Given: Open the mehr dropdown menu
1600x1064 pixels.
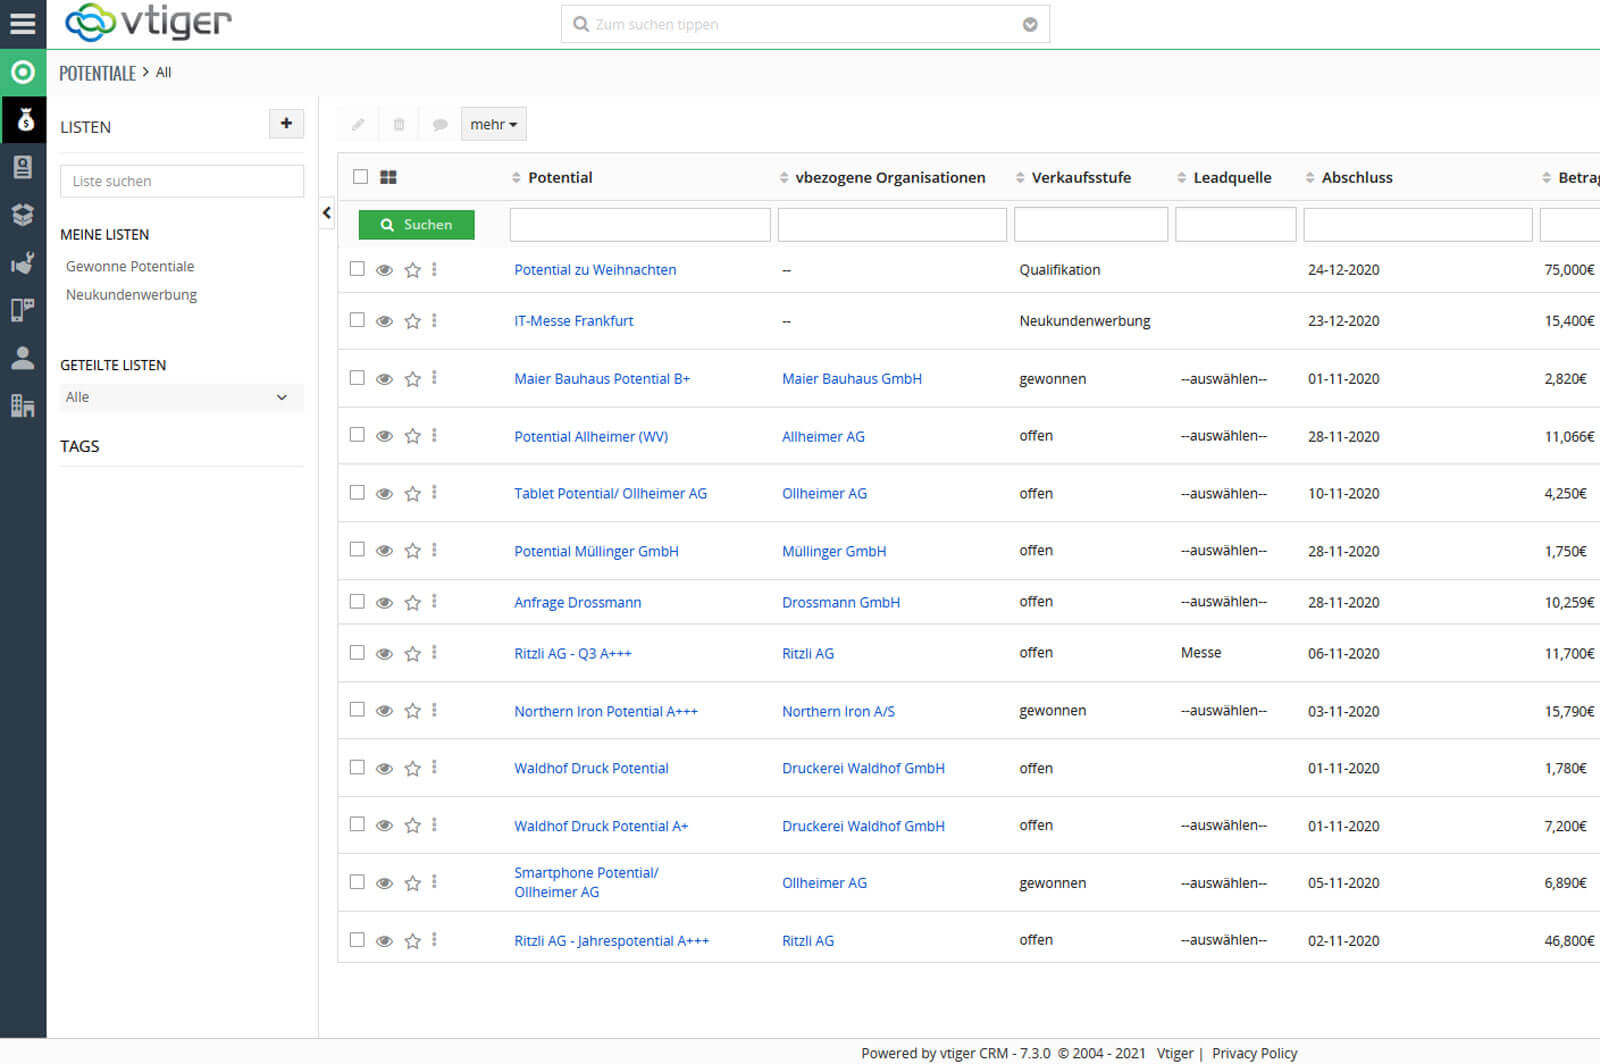Looking at the screenshot, I should [493, 124].
